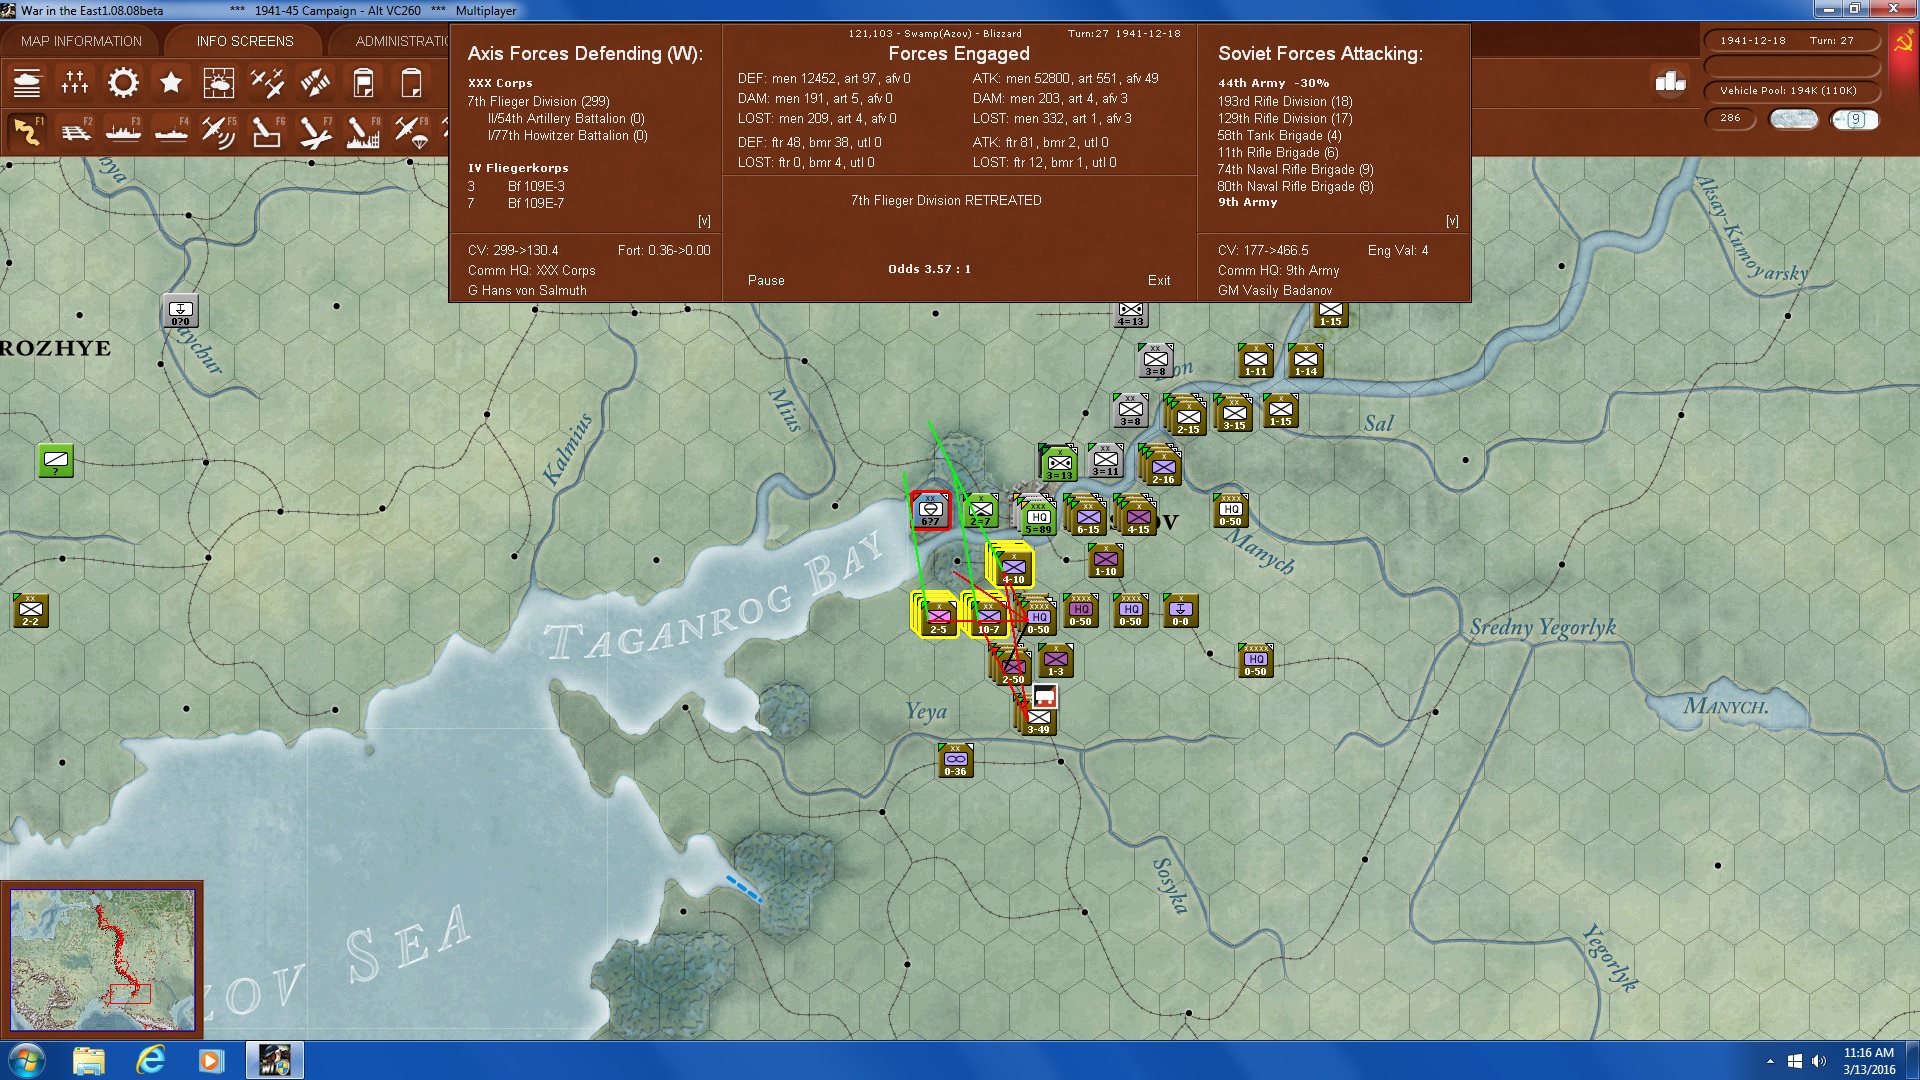Select naval transport mode (F3)
Screen dimensions: 1920x1080
click(124, 131)
